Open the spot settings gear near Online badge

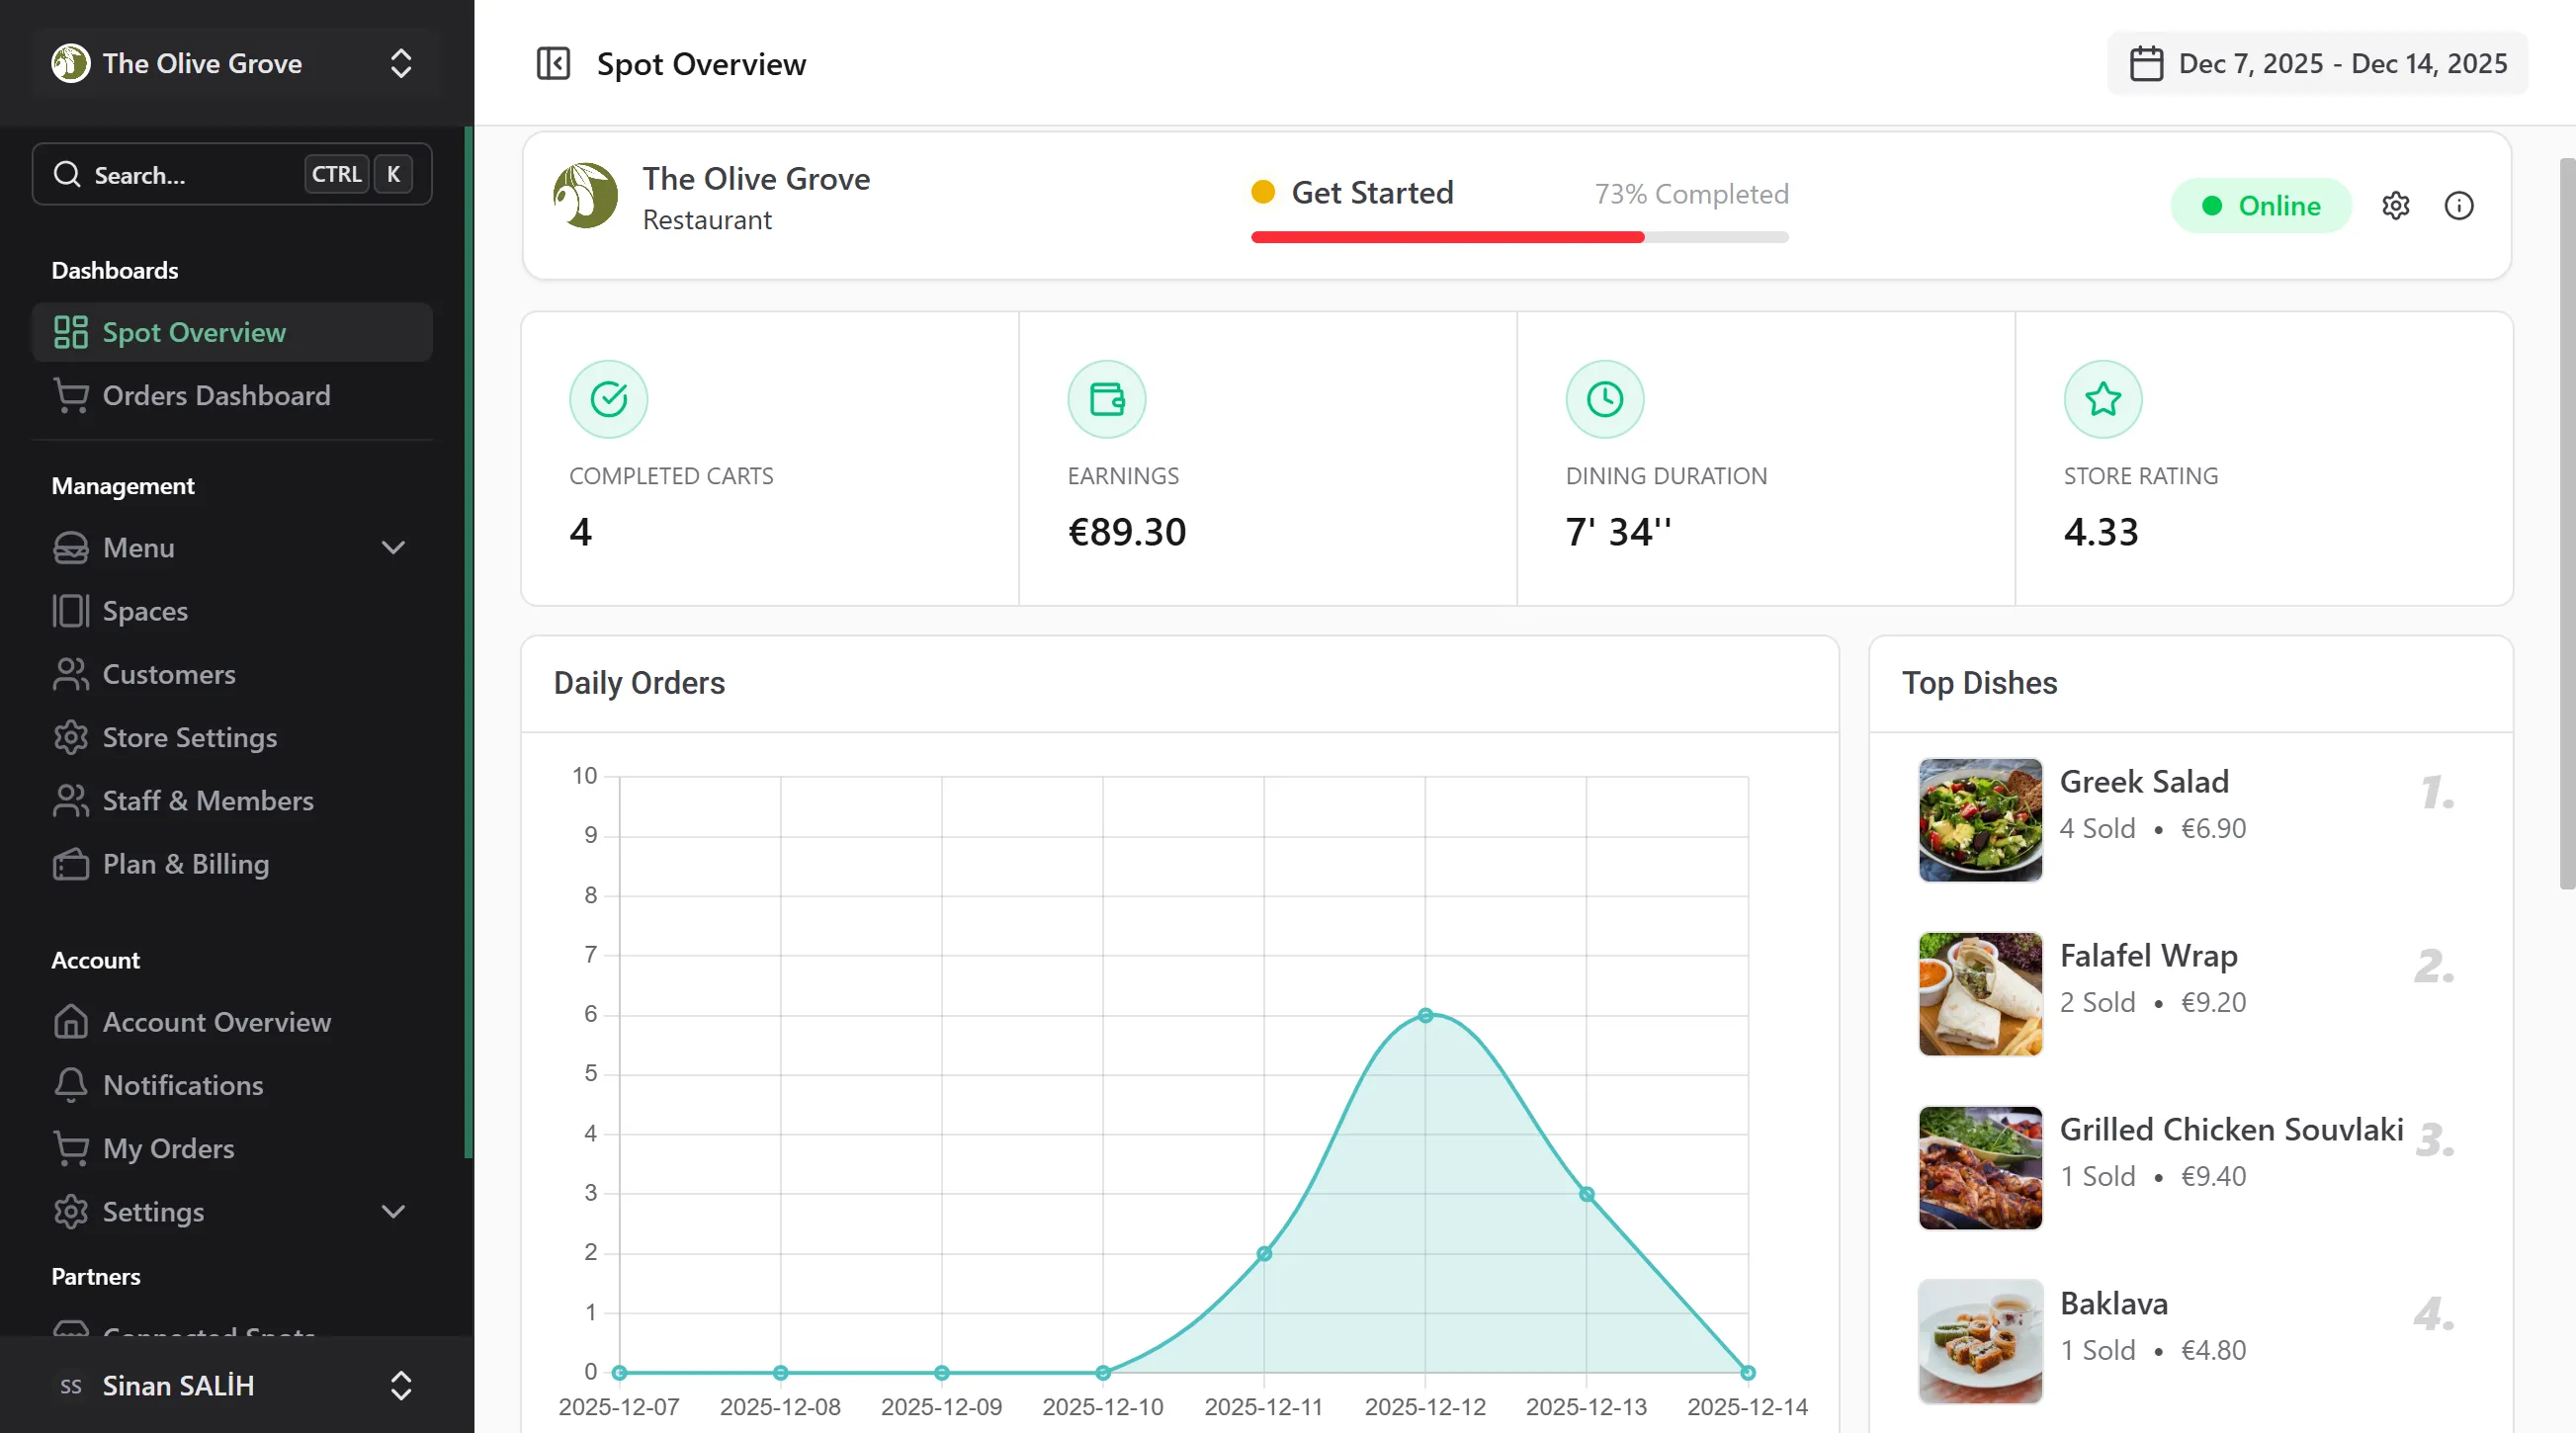(x=2396, y=205)
